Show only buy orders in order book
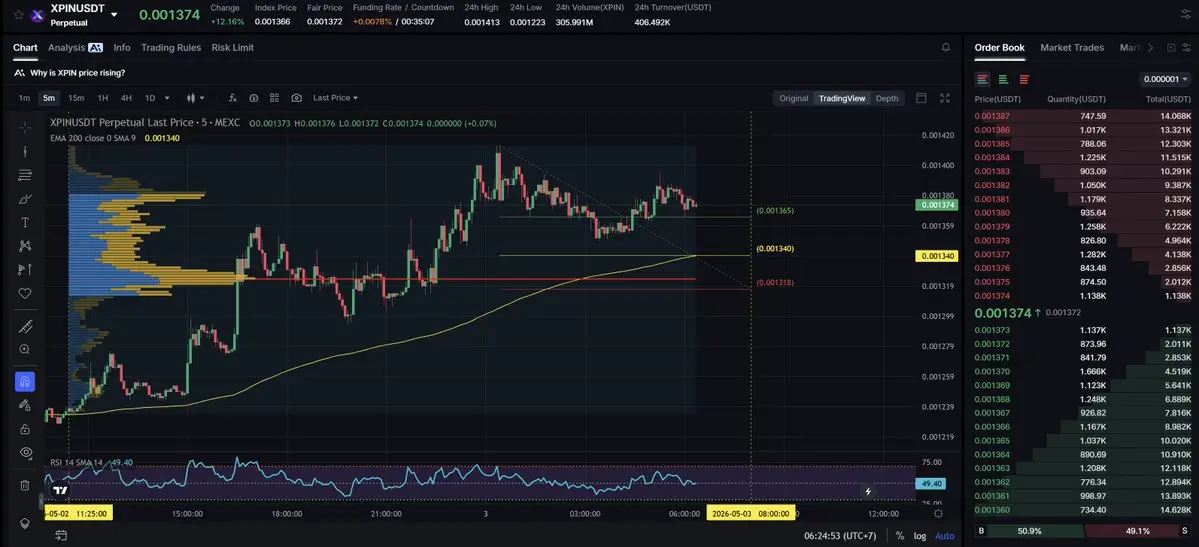 click(1003, 79)
